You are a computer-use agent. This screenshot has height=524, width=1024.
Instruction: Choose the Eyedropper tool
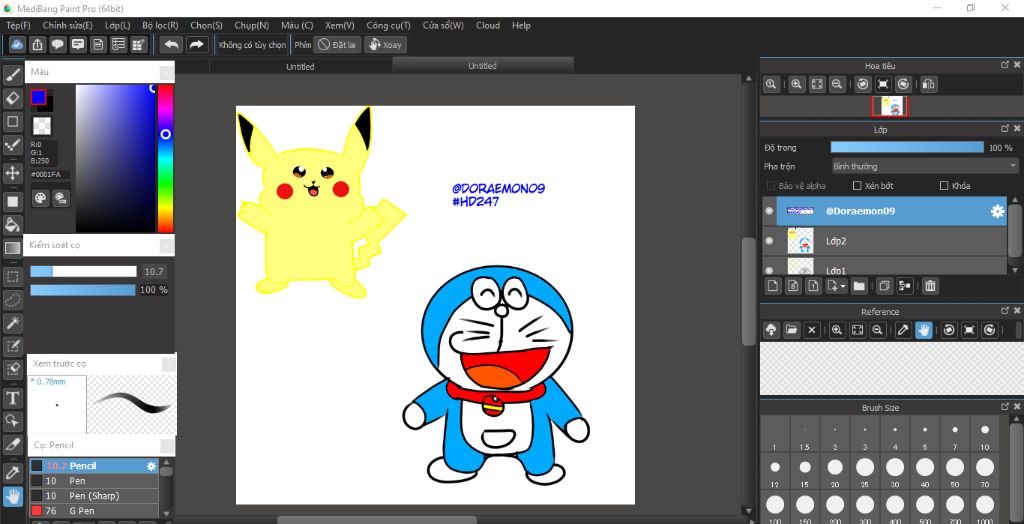13,471
